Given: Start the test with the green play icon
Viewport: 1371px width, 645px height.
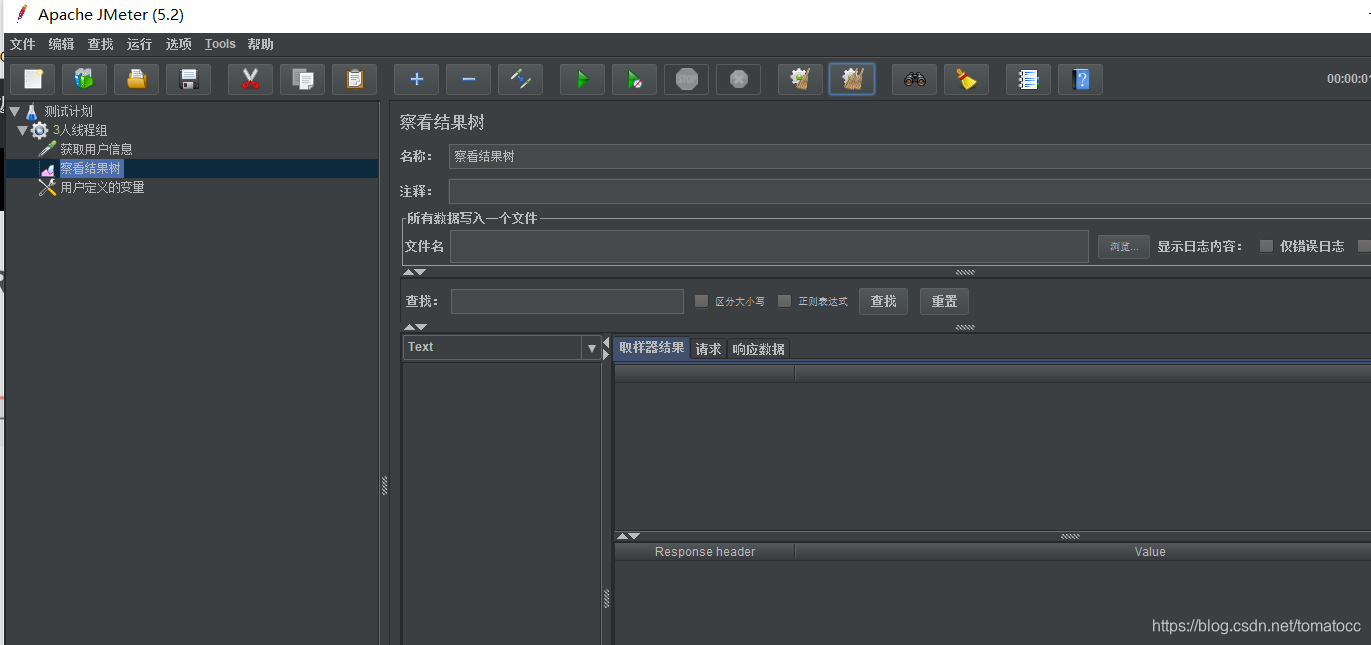Looking at the screenshot, I should (583, 79).
